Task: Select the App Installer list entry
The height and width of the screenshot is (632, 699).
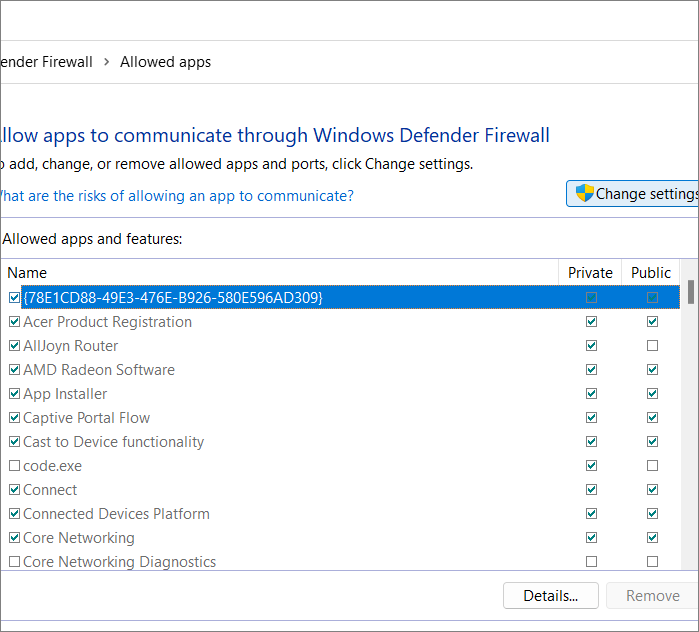Action: pyautogui.click(x=65, y=394)
